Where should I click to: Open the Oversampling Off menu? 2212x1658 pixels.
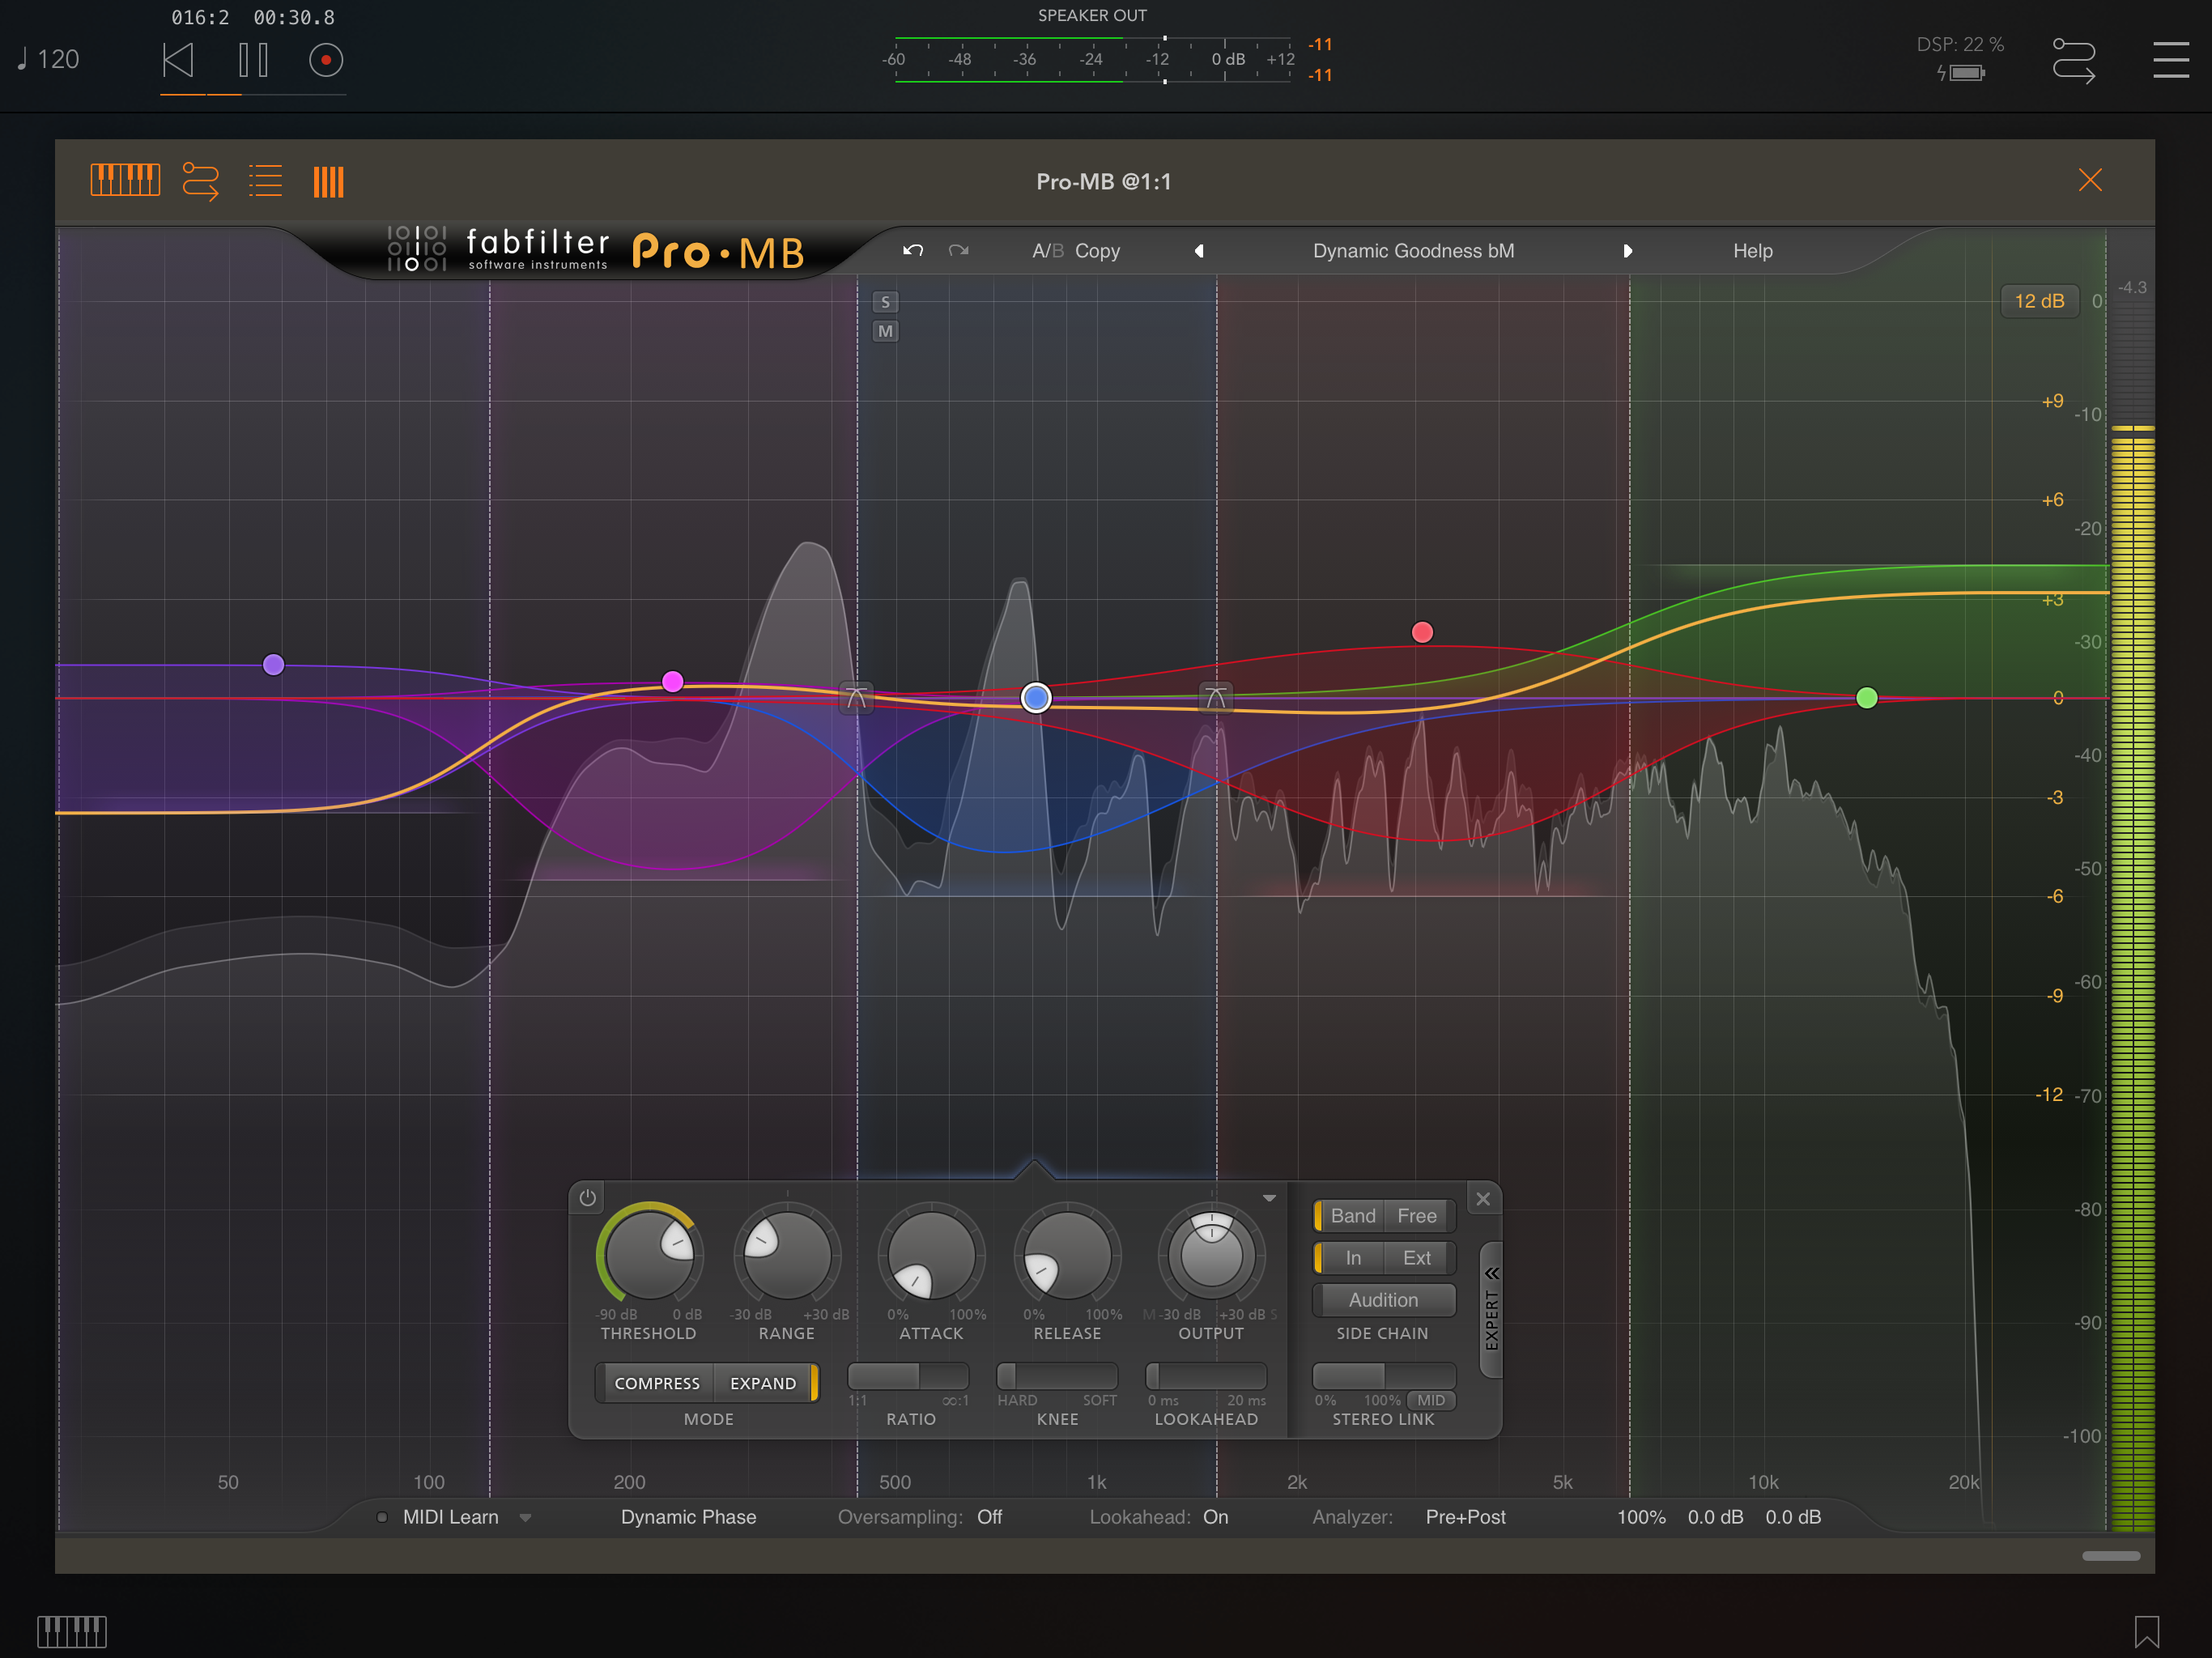(x=990, y=1517)
